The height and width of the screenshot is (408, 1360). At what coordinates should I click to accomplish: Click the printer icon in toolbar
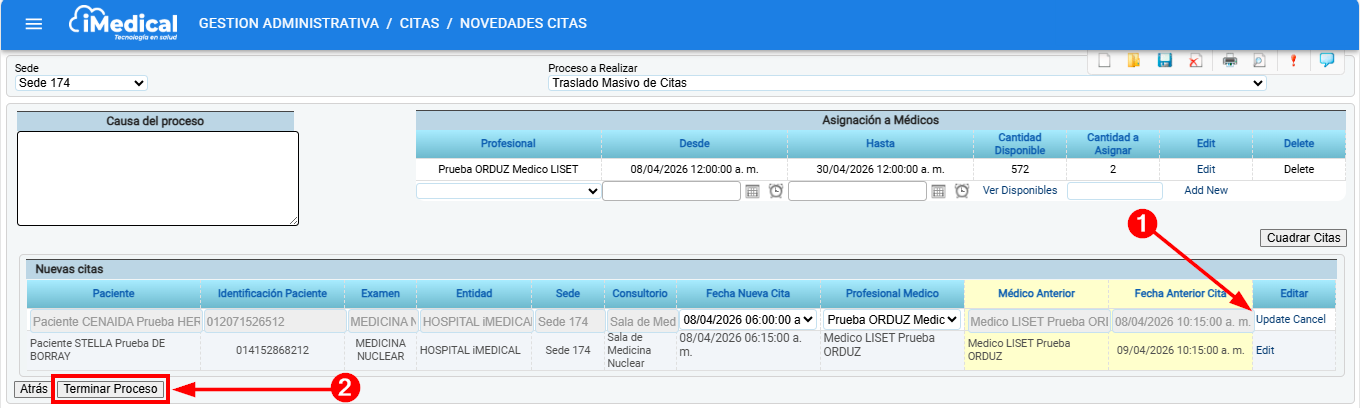pyautogui.click(x=1230, y=60)
